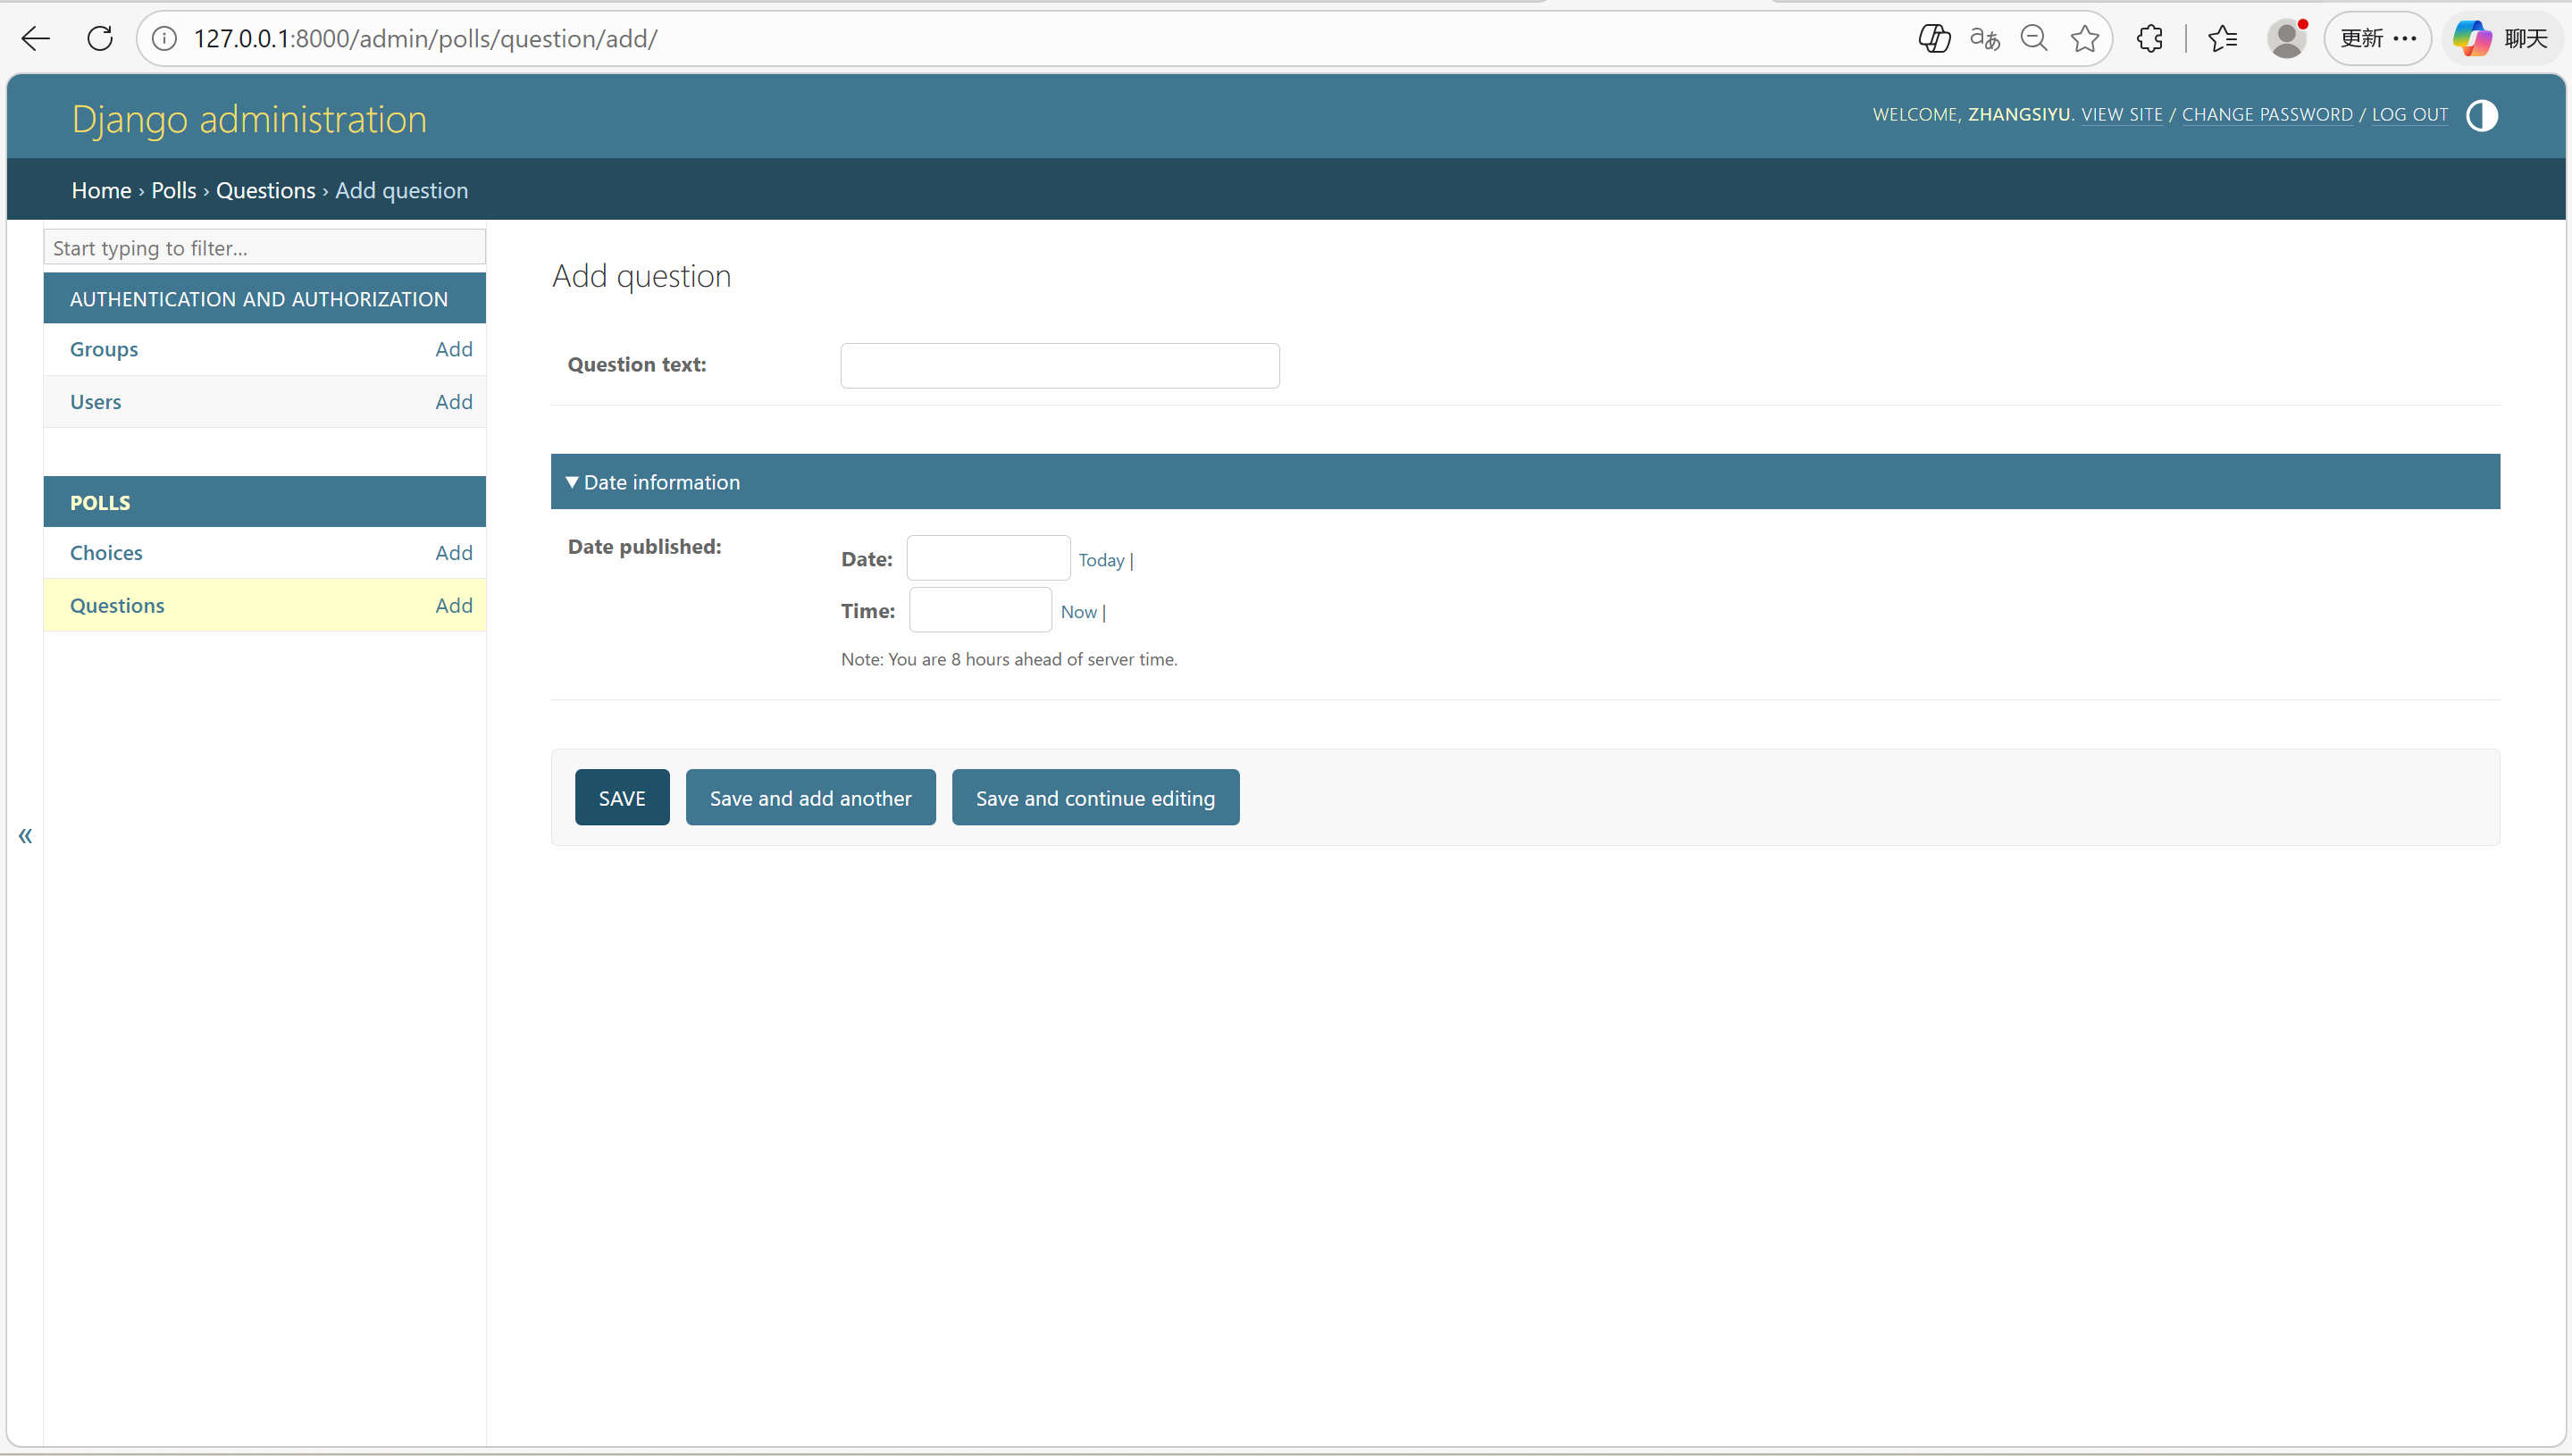The image size is (2572, 1456).
Task: Collapse the sidebar with the « arrow
Action: (25, 835)
